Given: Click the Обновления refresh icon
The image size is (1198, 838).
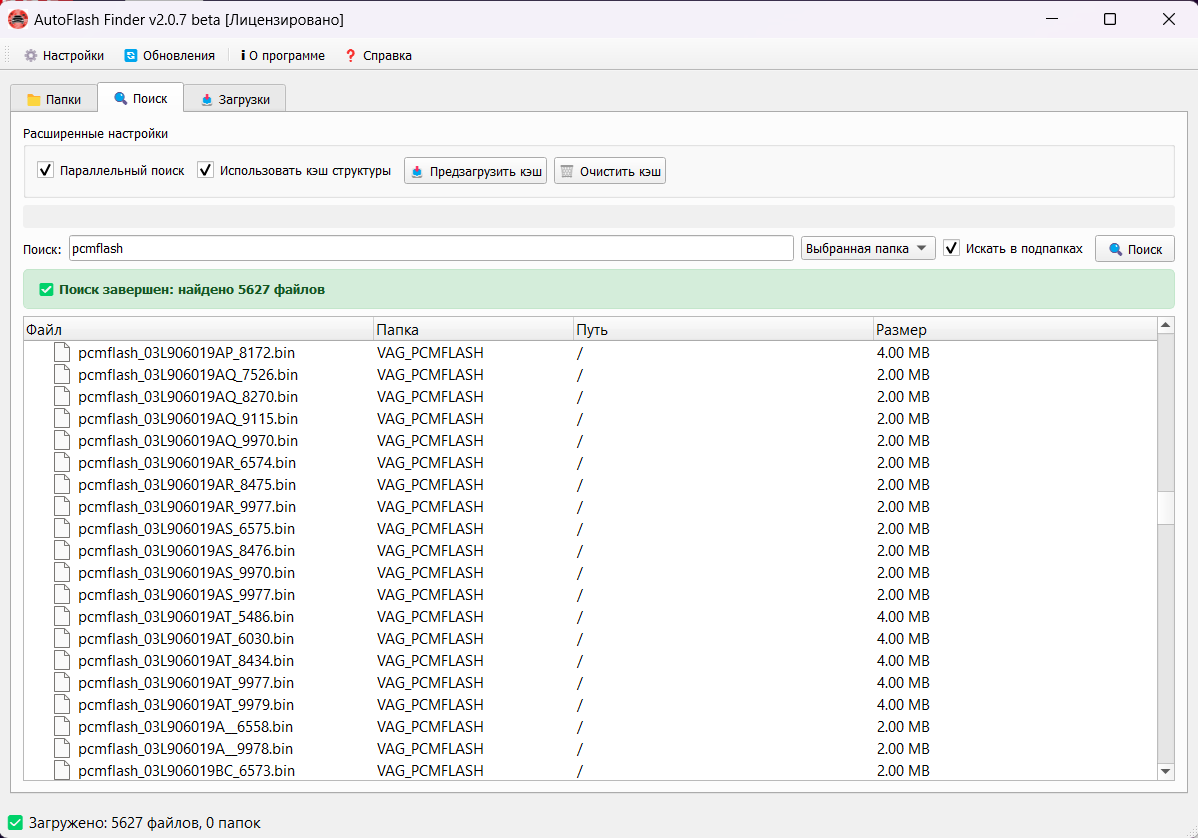Looking at the screenshot, I should pos(131,56).
